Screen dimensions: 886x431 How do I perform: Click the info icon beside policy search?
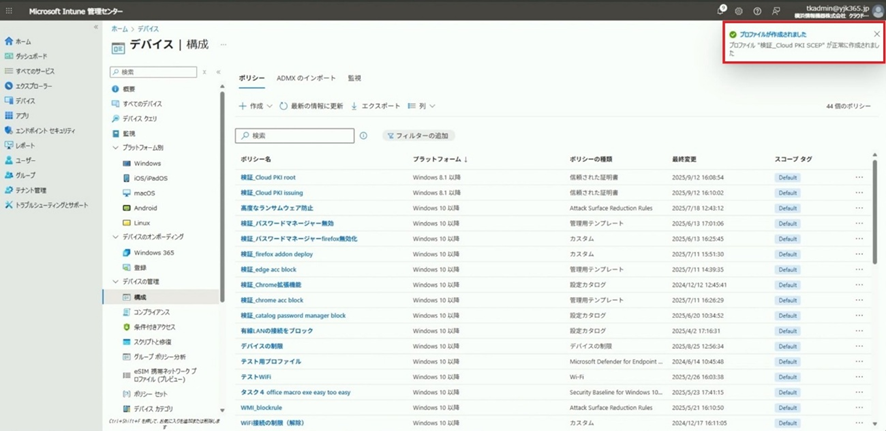click(x=363, y=136)
